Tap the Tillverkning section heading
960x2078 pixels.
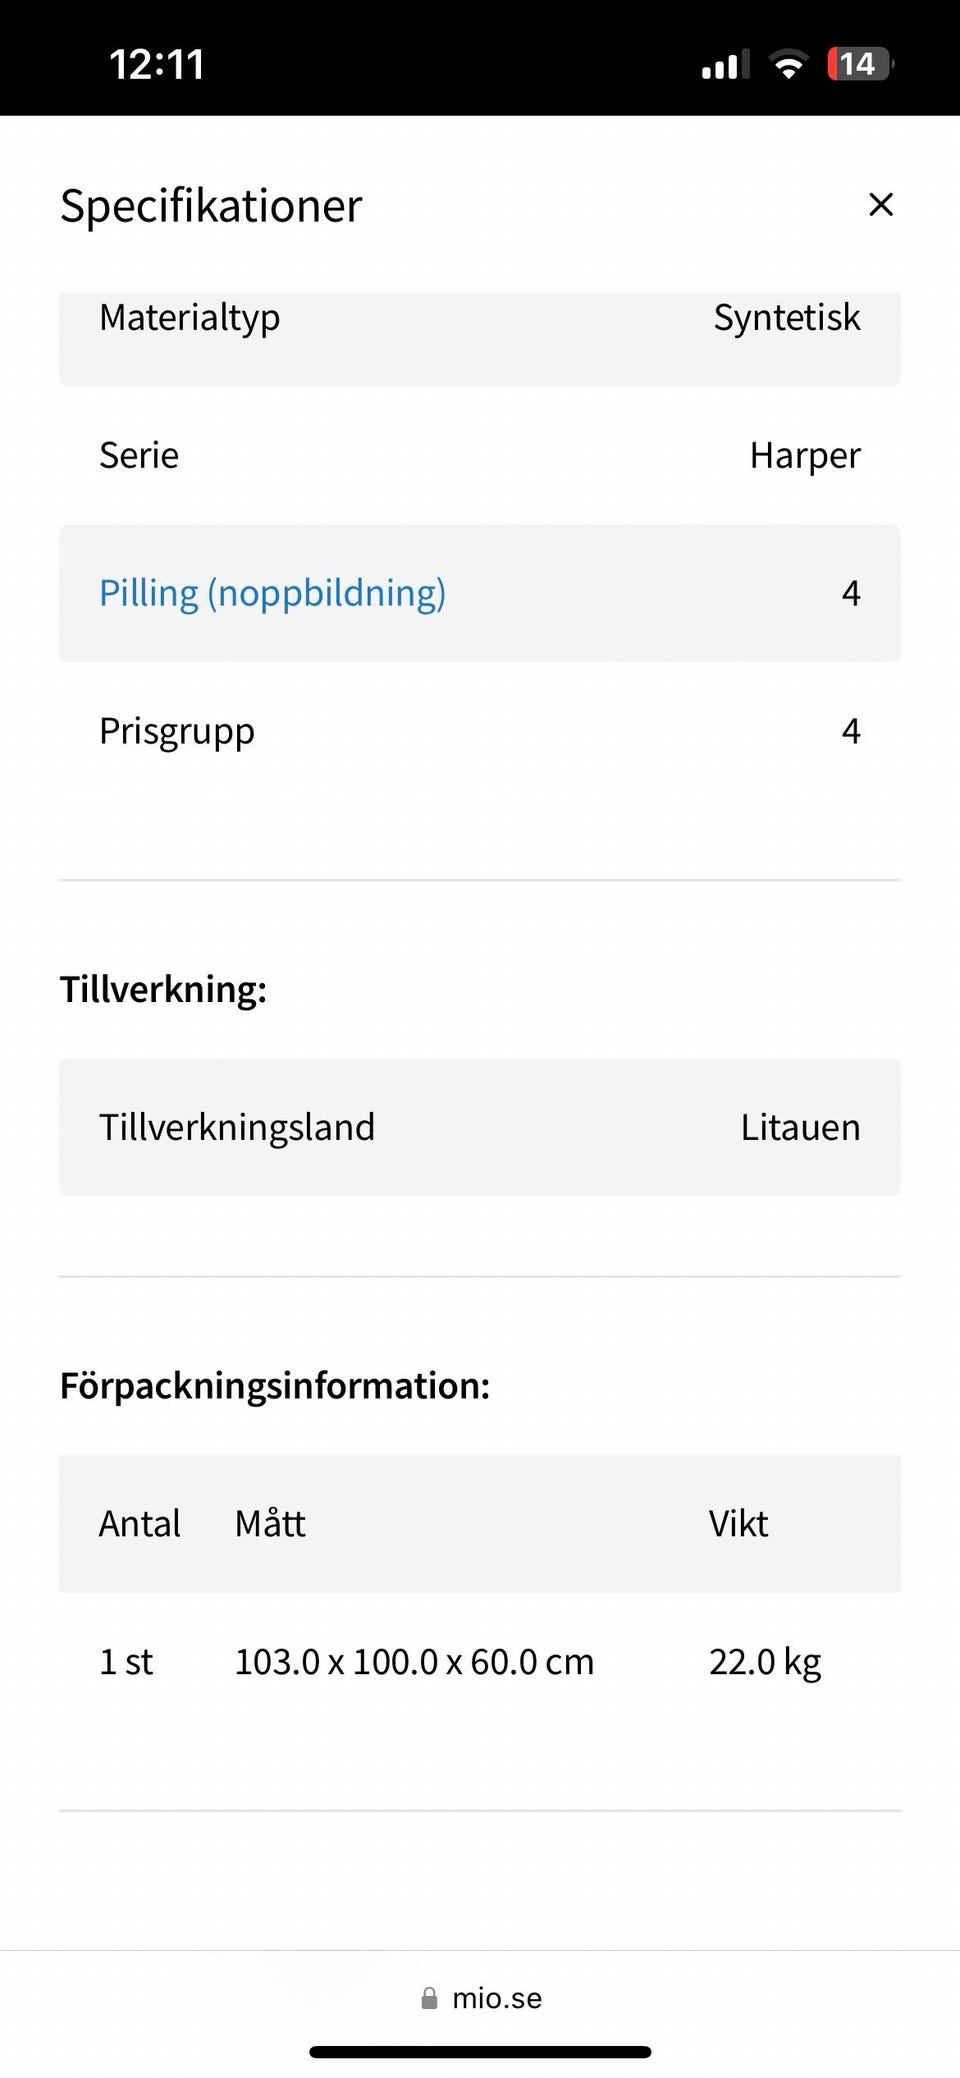tap(163, 989)
